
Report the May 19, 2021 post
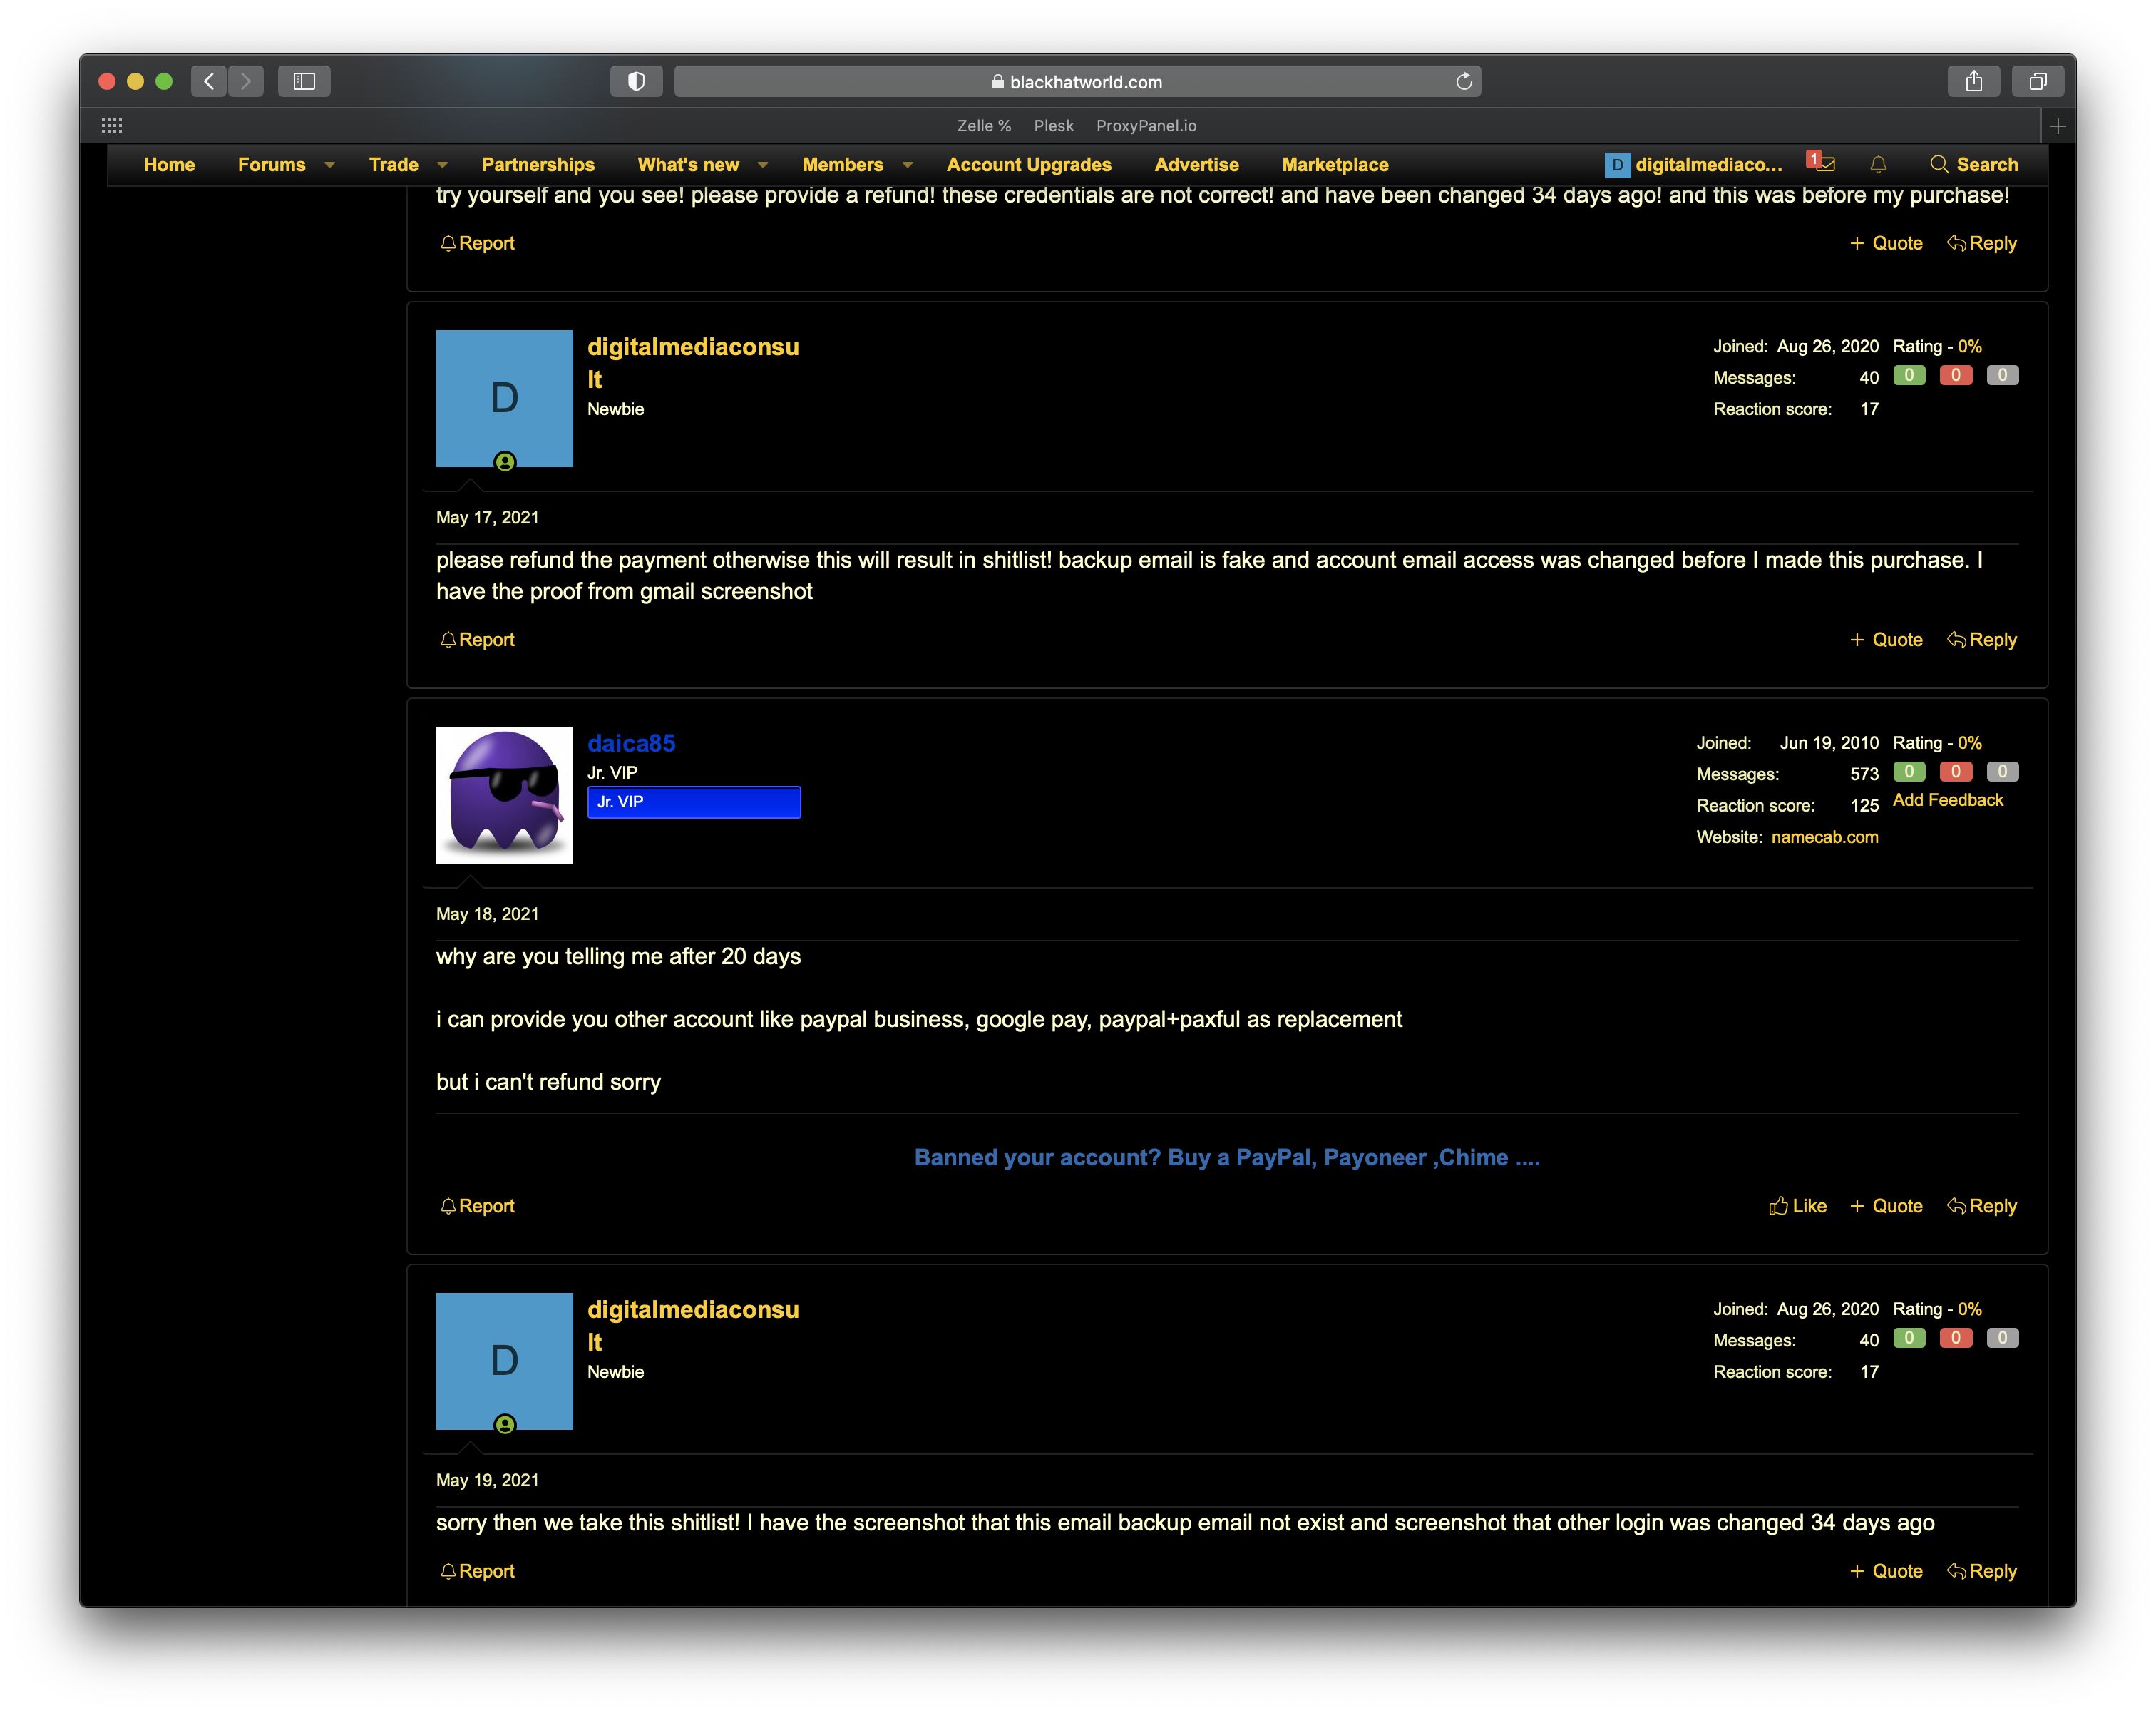[x=477, y=1571]
